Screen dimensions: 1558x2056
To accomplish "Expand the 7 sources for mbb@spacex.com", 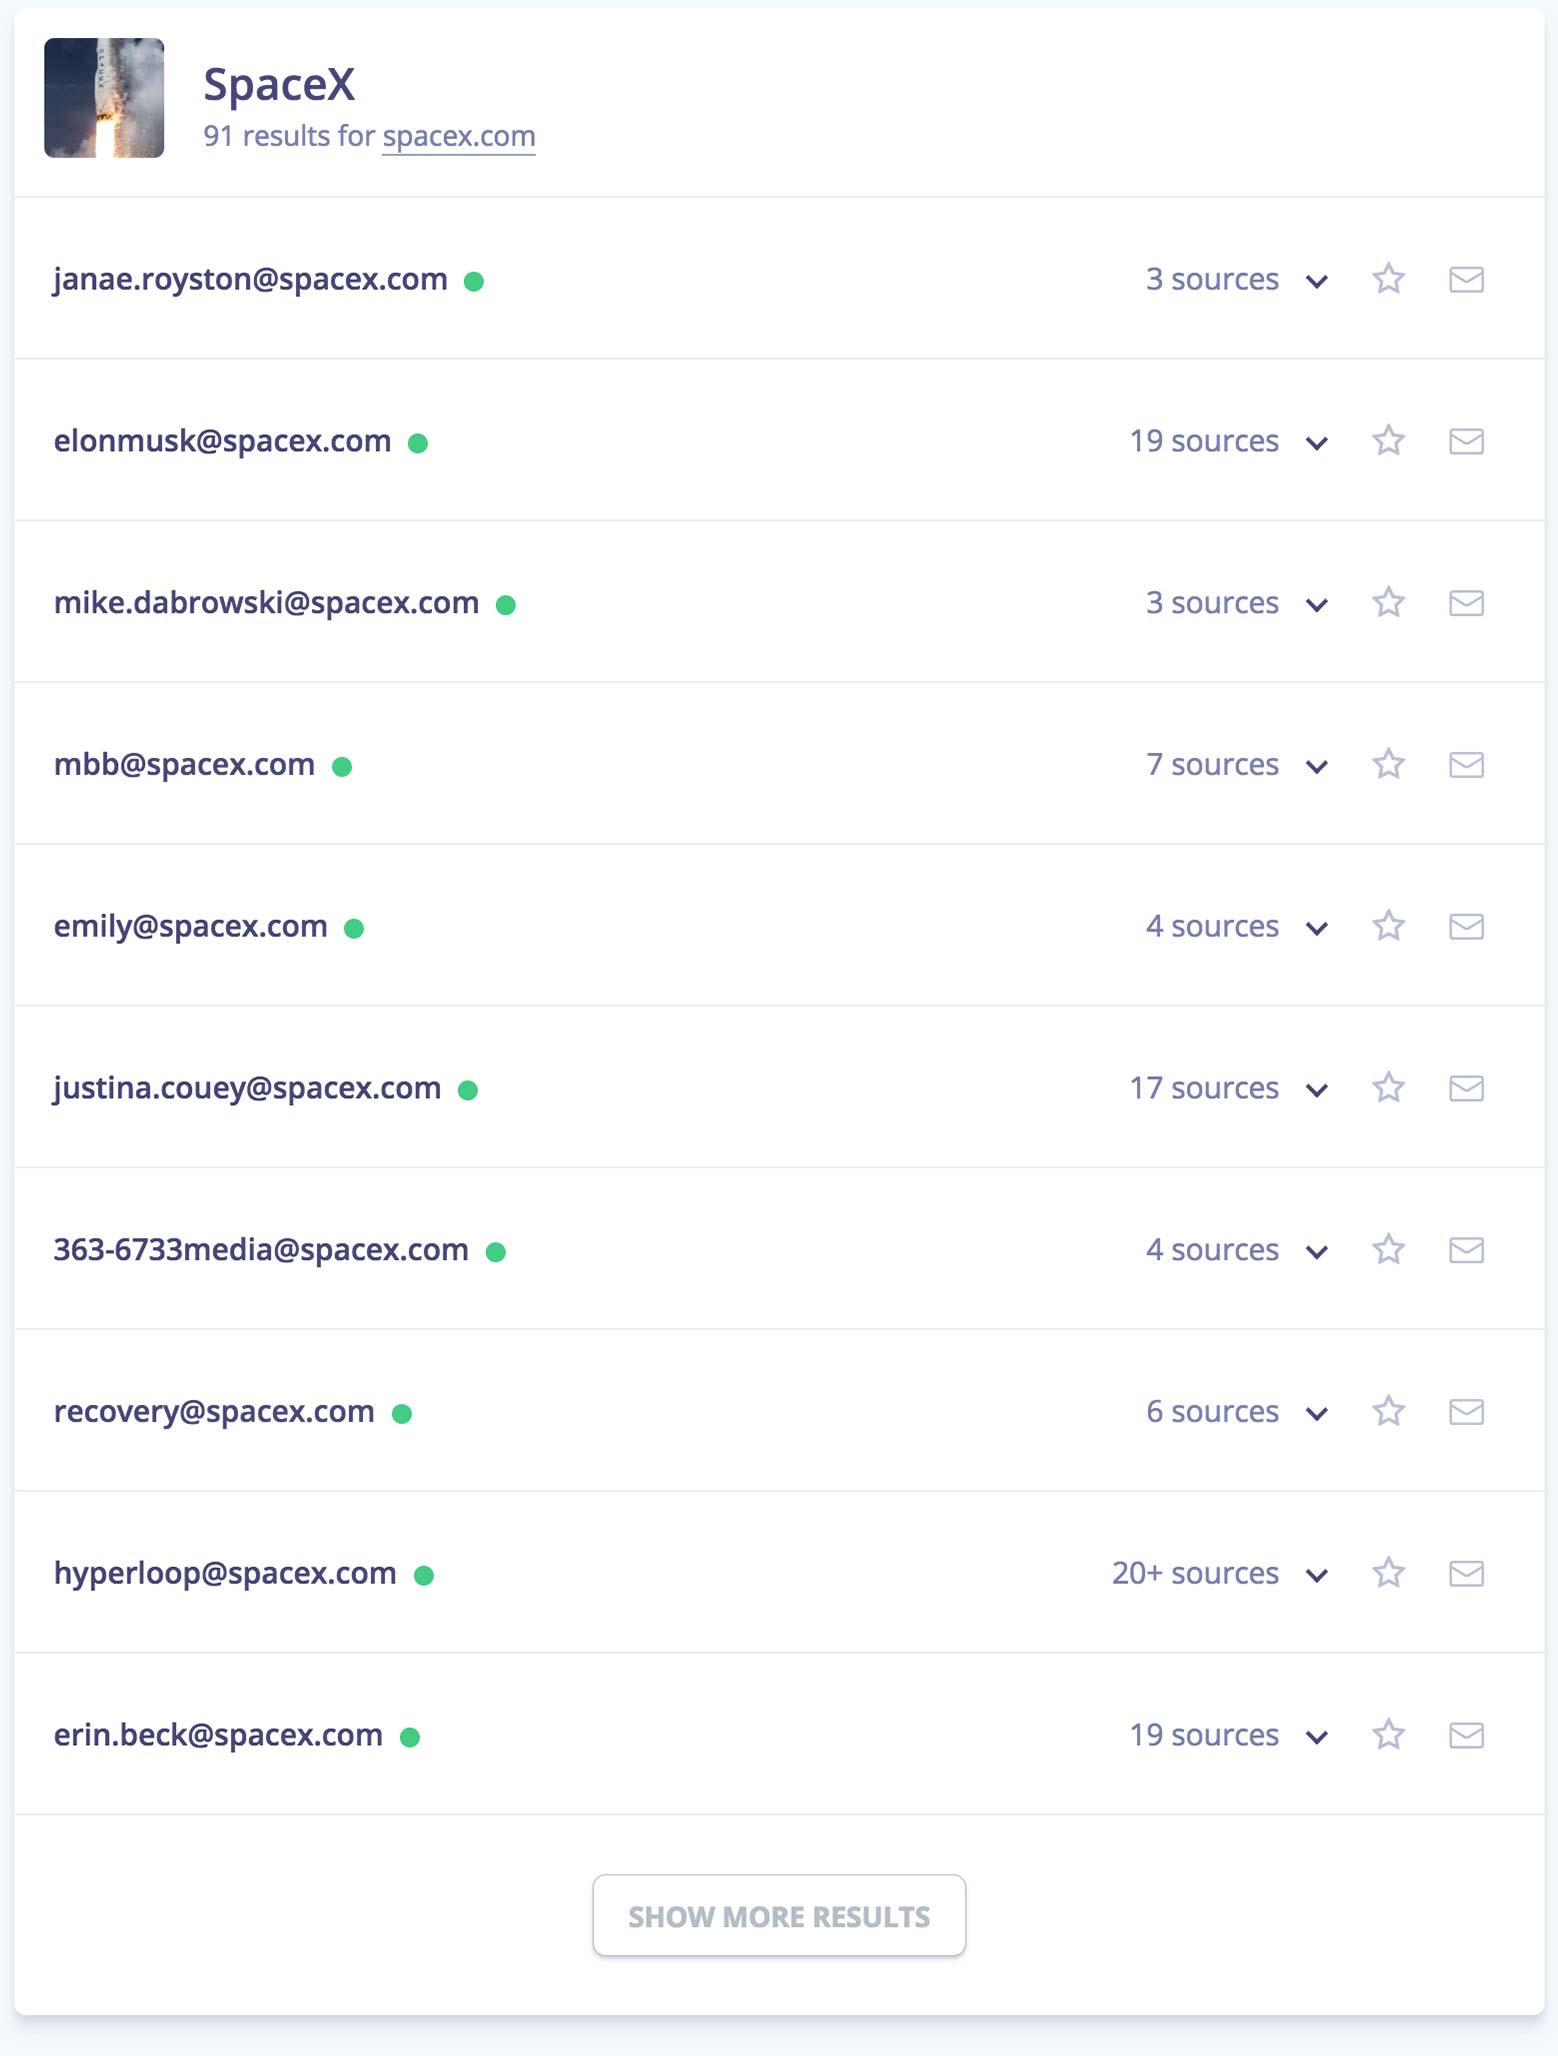I will 1317,767.
